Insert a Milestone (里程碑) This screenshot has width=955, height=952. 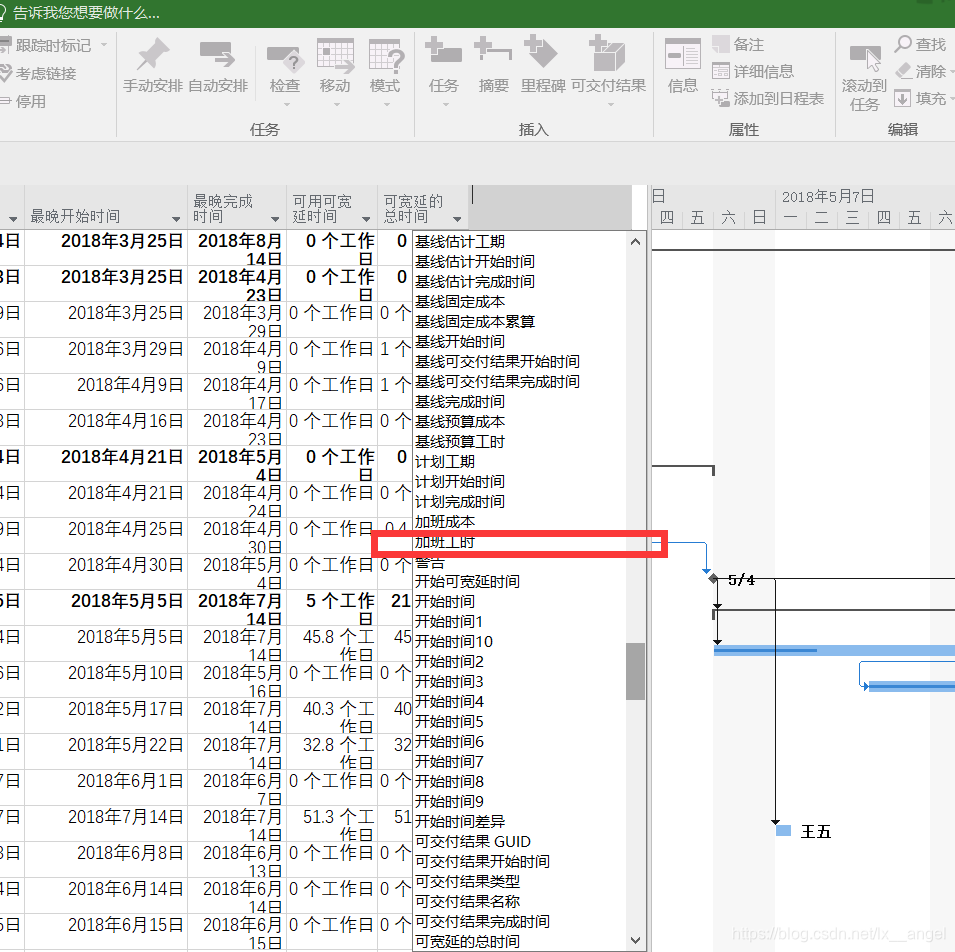[542, 51]
